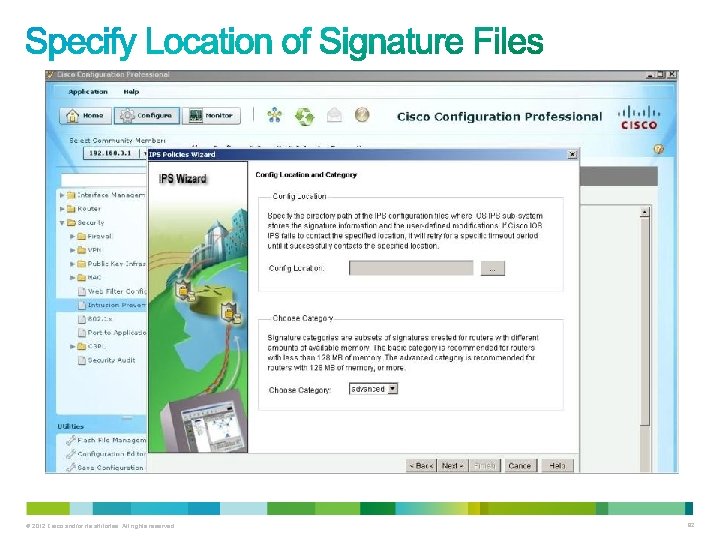Expand the Public Key Infrastructure folder

coord(72,264)
